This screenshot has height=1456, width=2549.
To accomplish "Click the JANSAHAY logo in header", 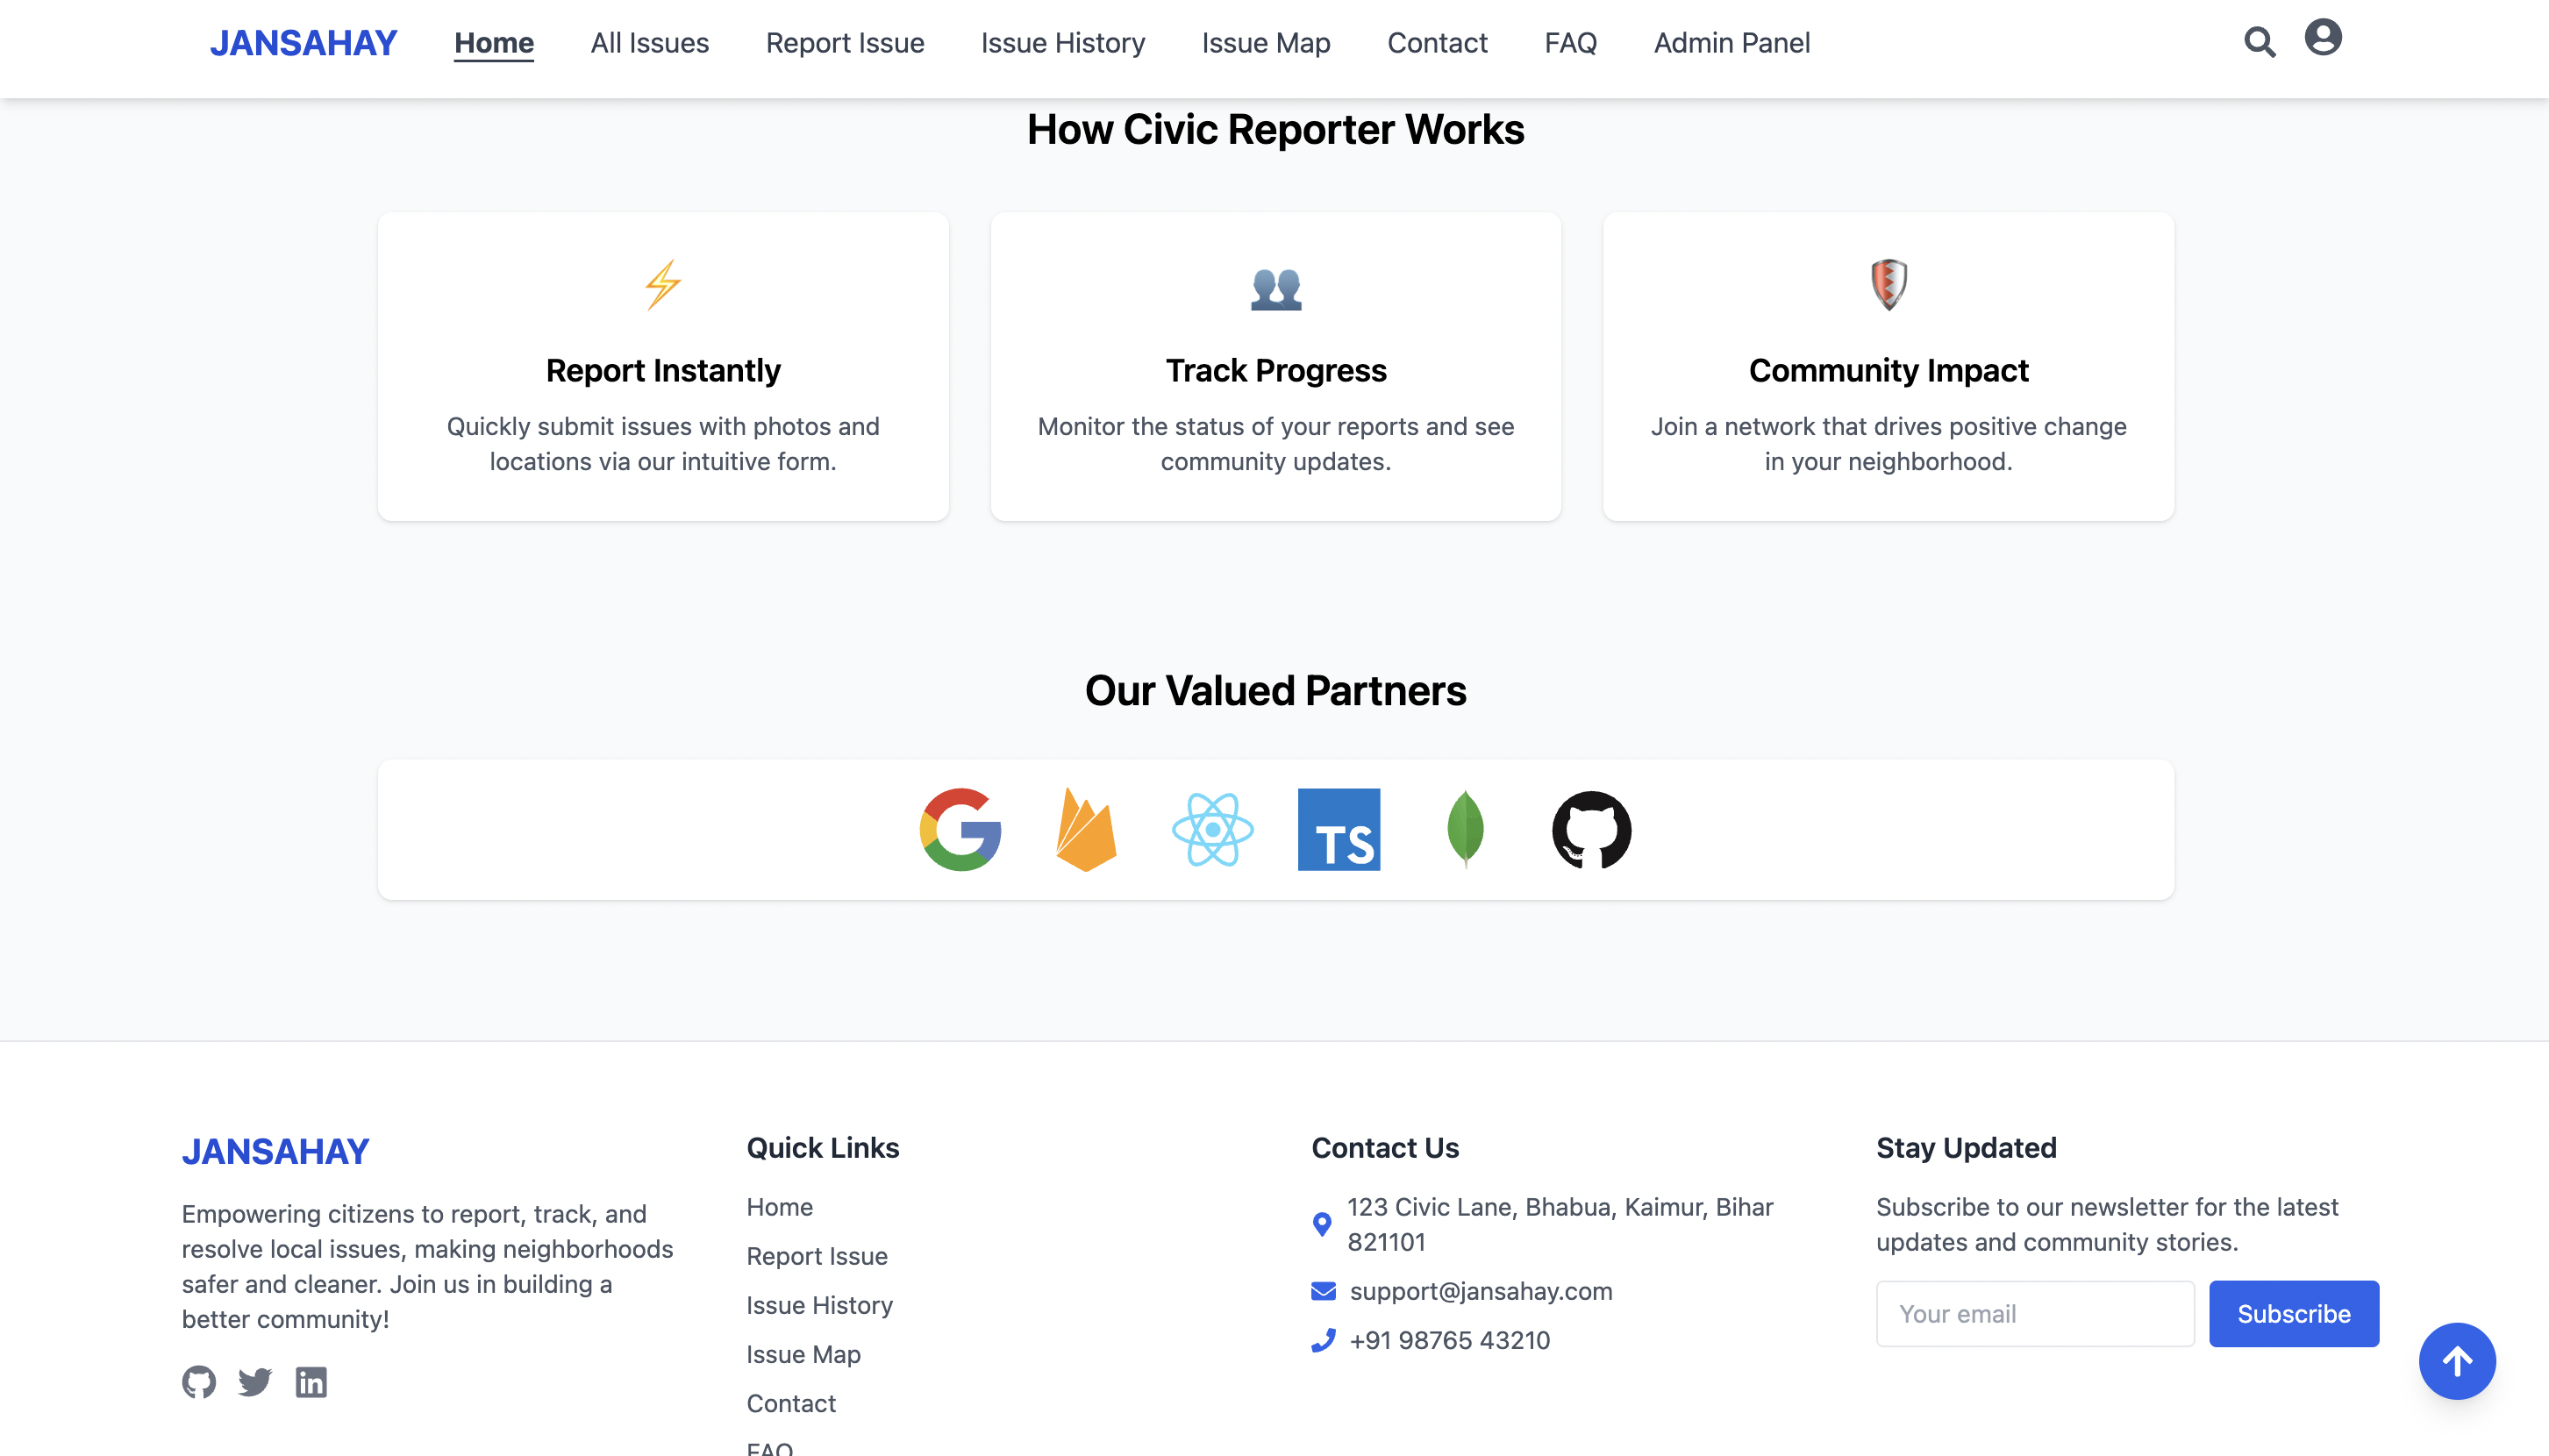I will click(303, 43).
